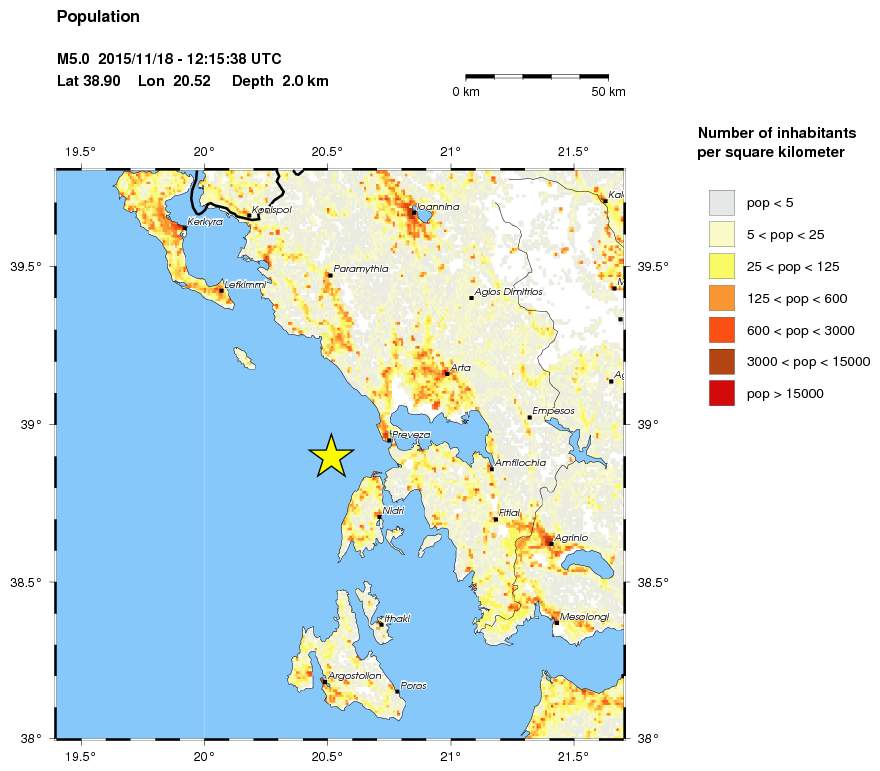Click the Mesolongi city marker
The width and height of the screenshot is (880, 771).
(556, 622)
